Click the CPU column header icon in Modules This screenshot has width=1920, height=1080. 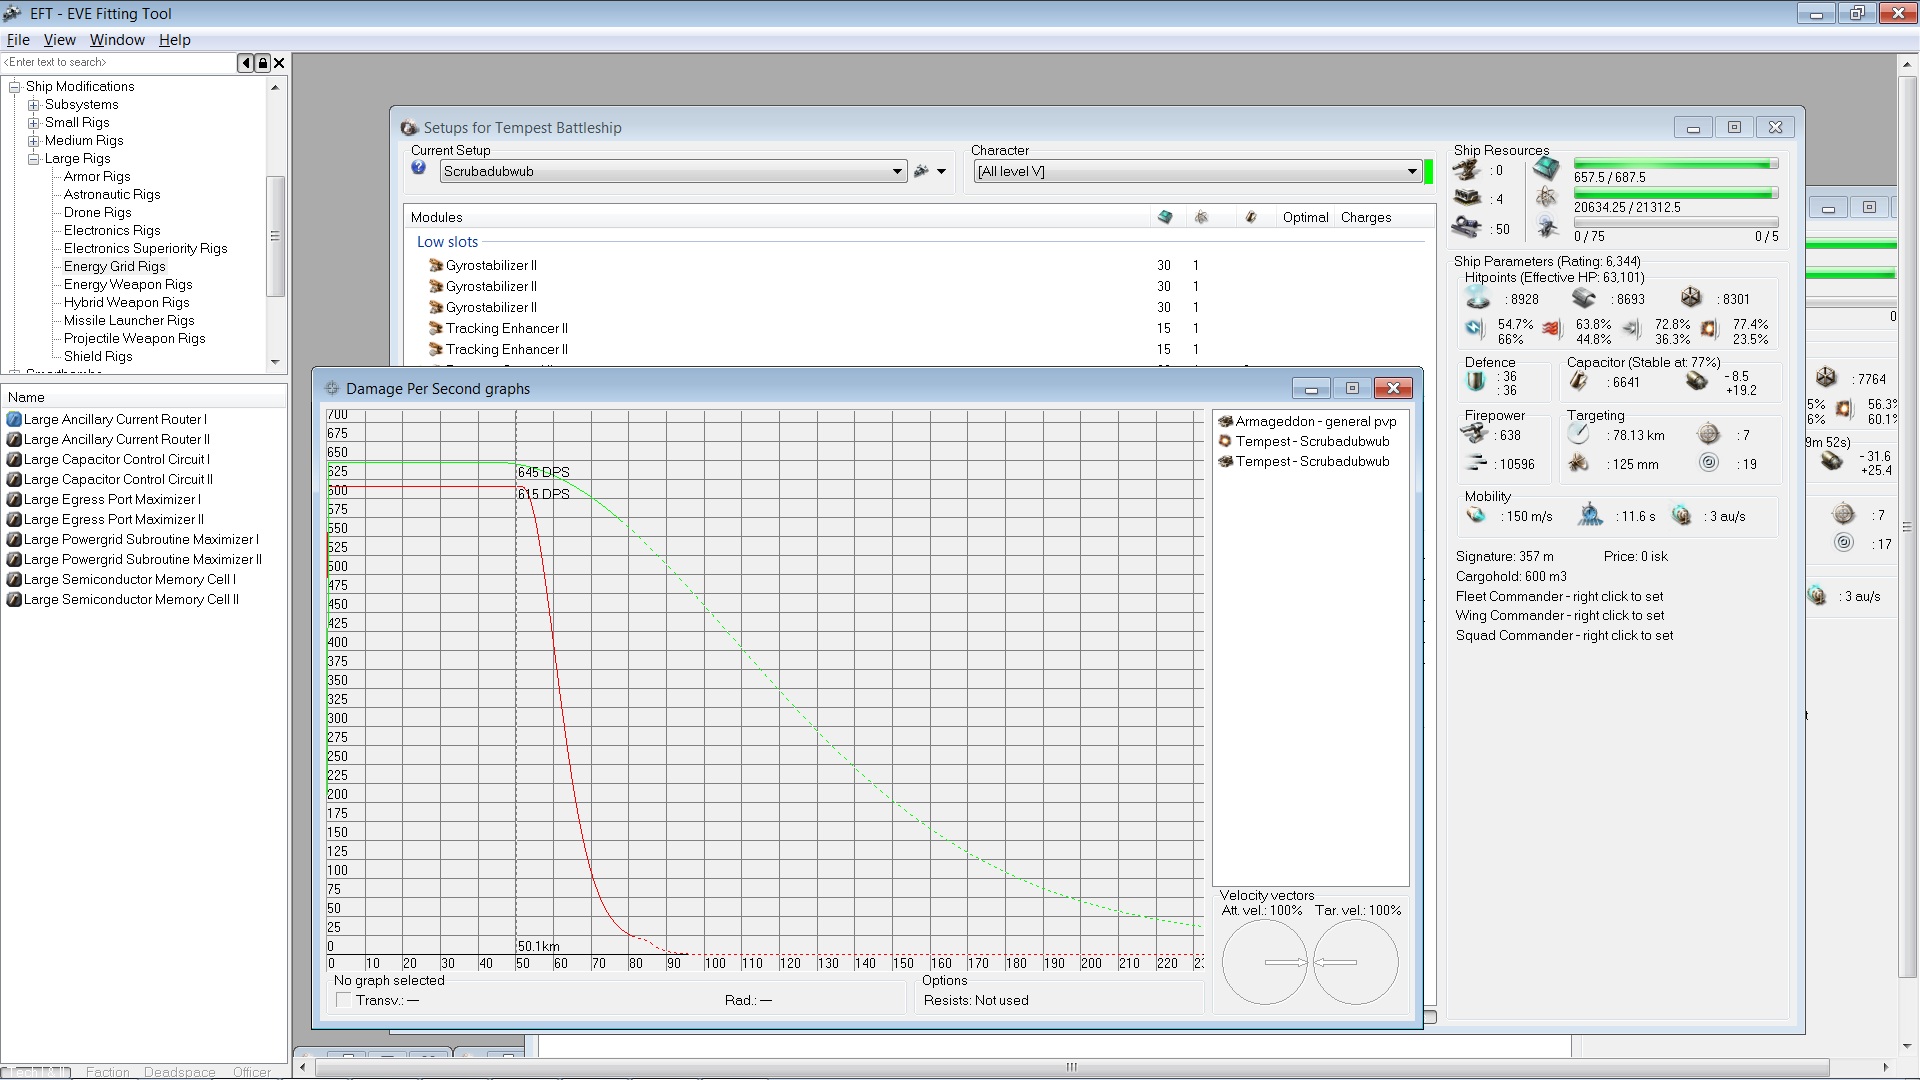point(1164,217)
